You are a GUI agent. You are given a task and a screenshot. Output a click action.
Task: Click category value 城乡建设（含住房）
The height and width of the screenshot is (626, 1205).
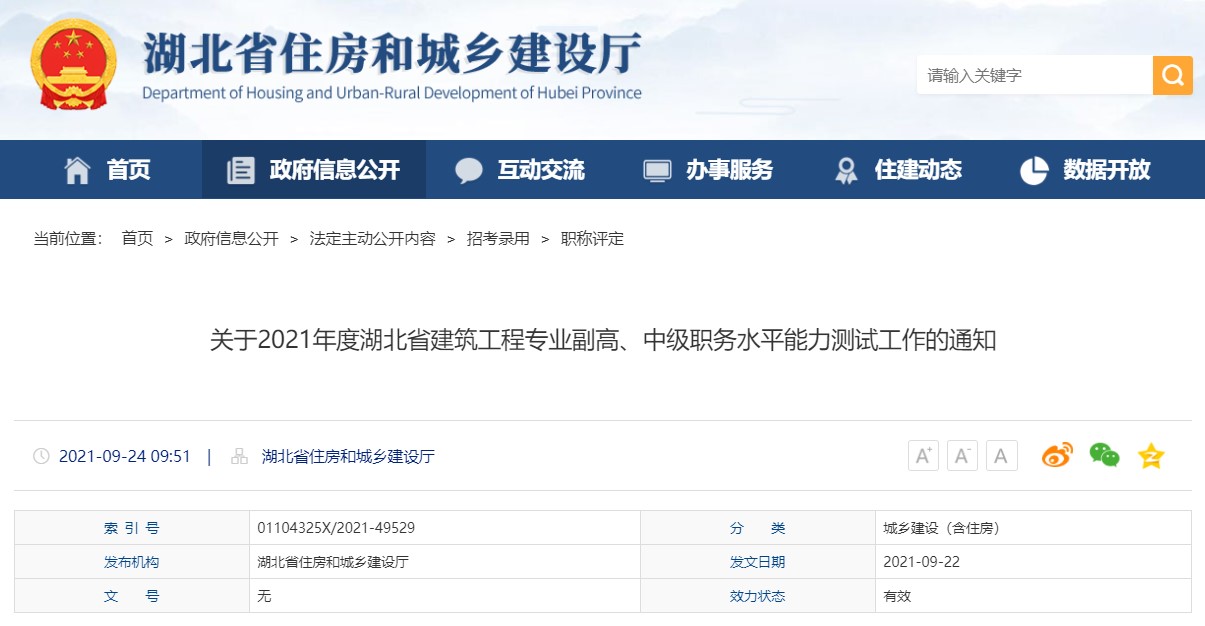point(942,528)
